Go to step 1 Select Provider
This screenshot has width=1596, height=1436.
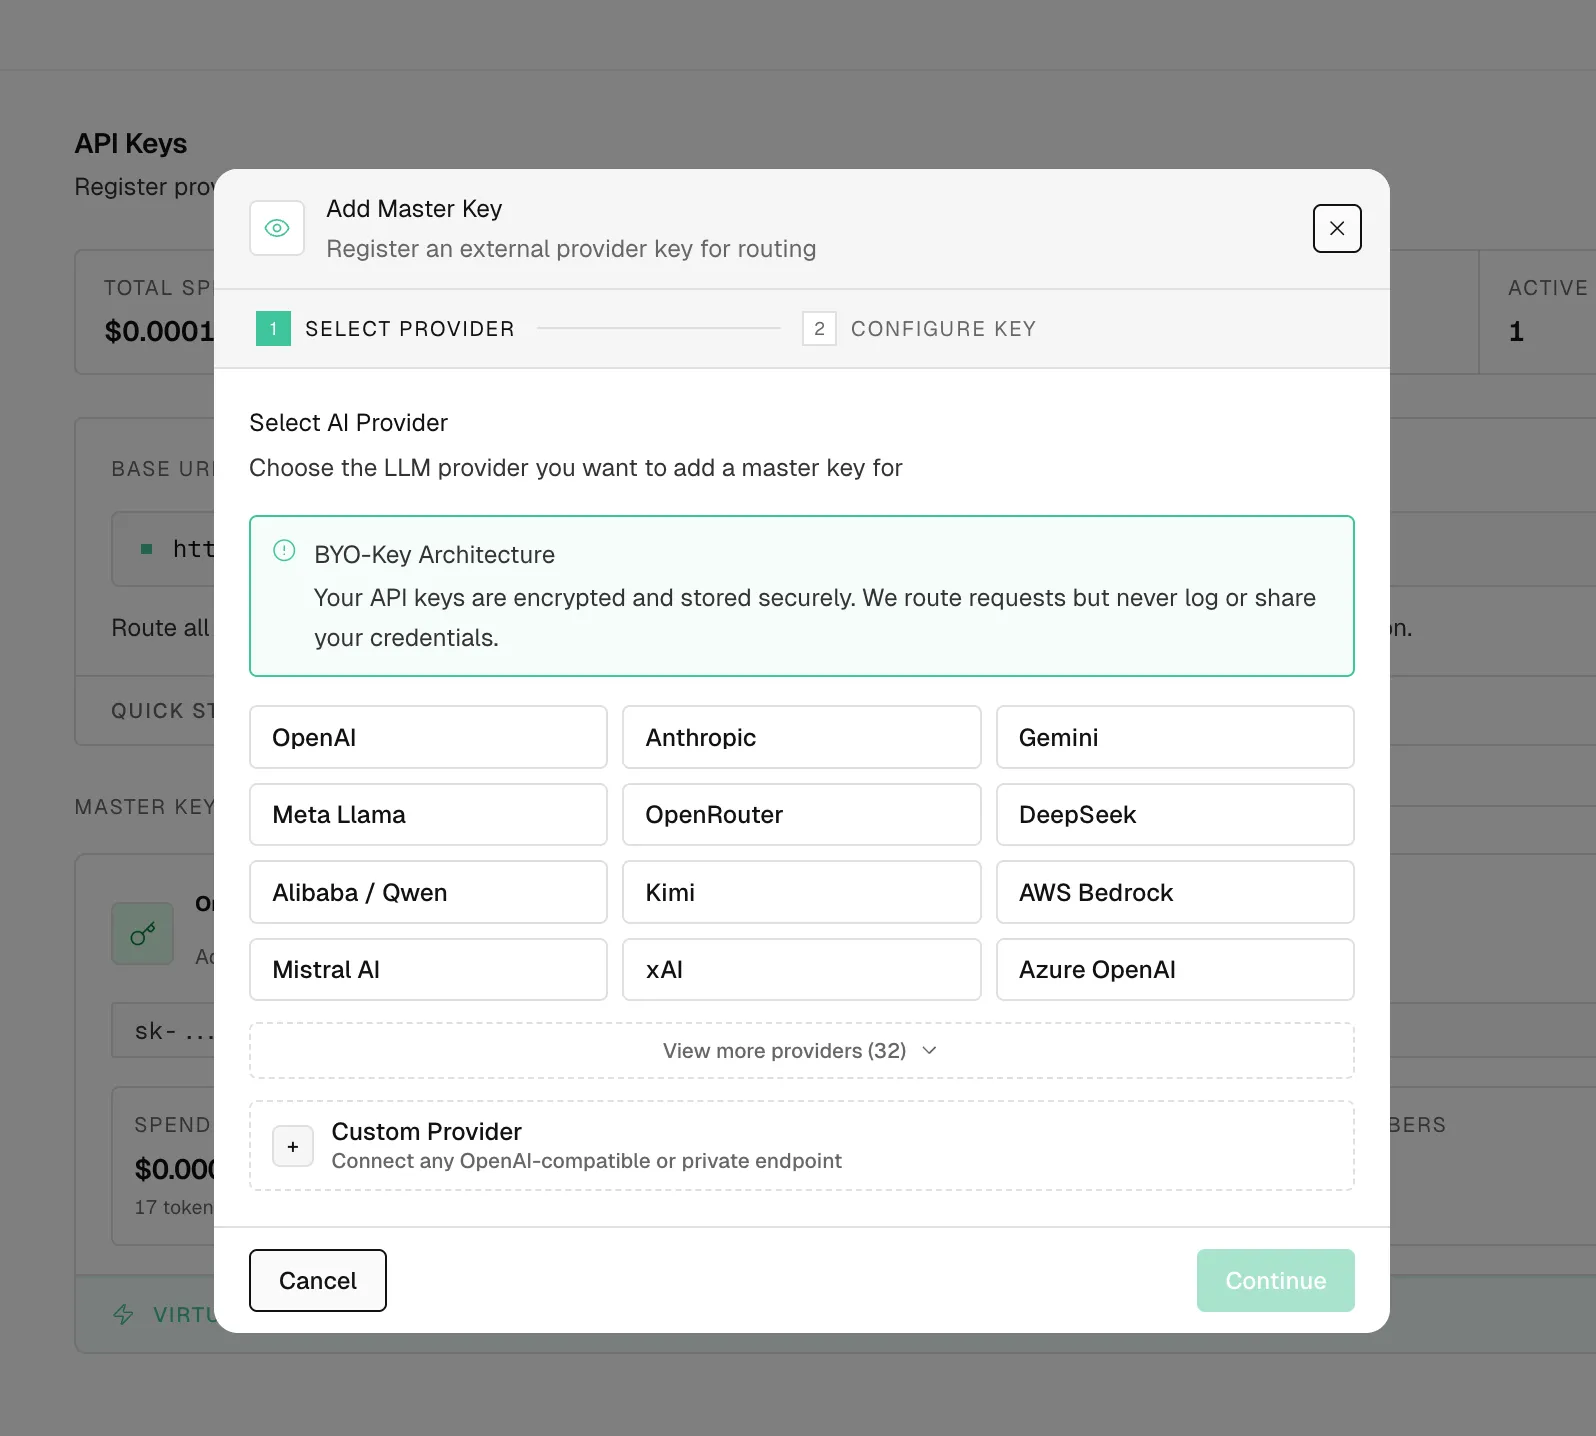click(x=385, y=328)
